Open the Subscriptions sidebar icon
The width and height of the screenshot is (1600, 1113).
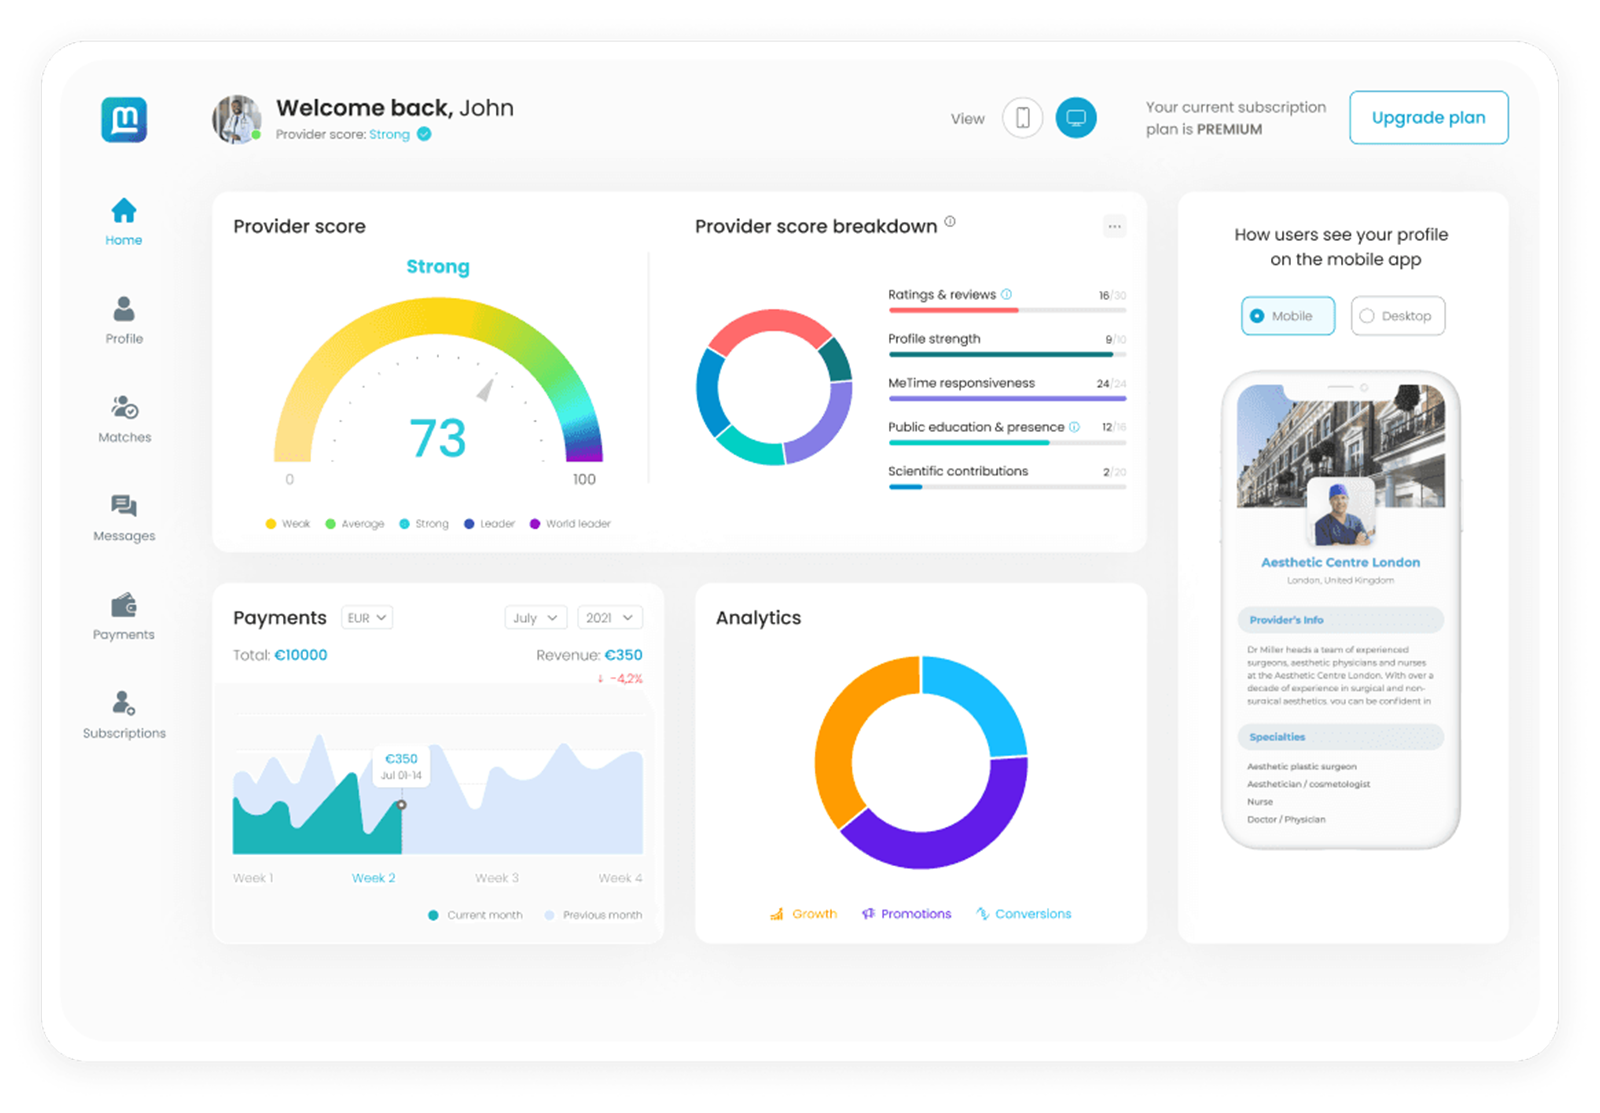tap(124, 703)
